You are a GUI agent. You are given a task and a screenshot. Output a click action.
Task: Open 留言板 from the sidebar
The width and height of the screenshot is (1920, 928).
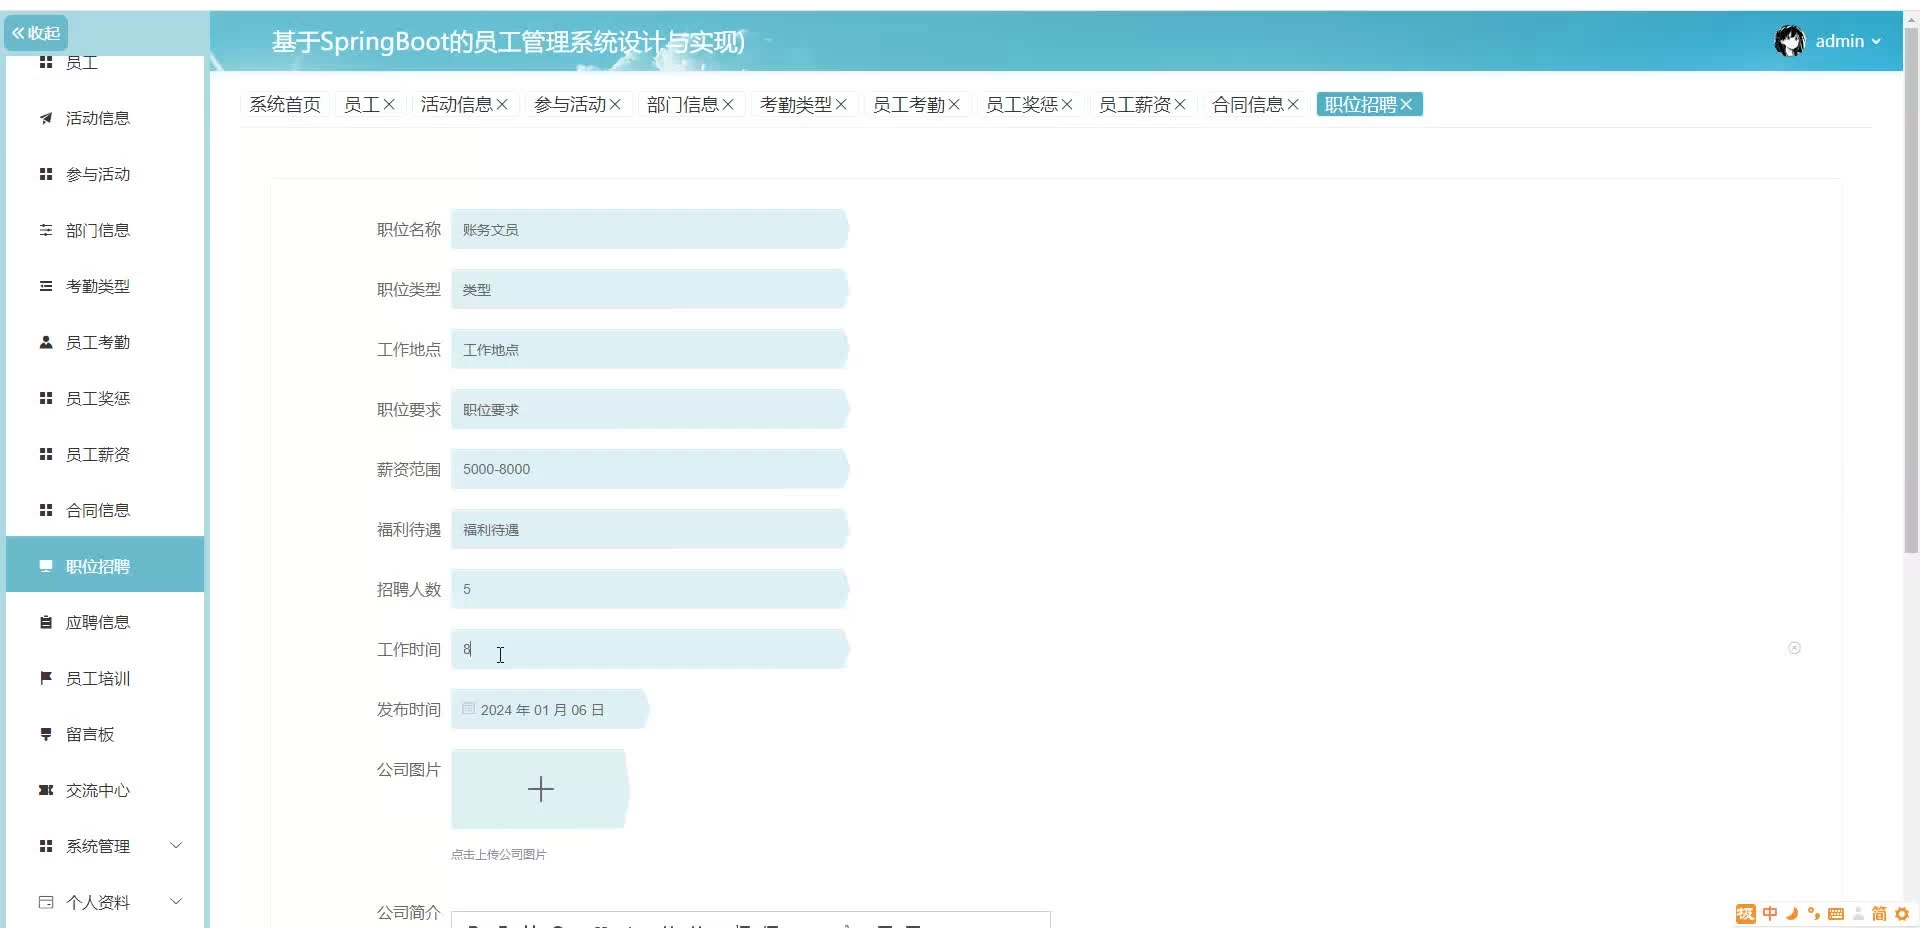pyautogui.click(x=90, y=734)
